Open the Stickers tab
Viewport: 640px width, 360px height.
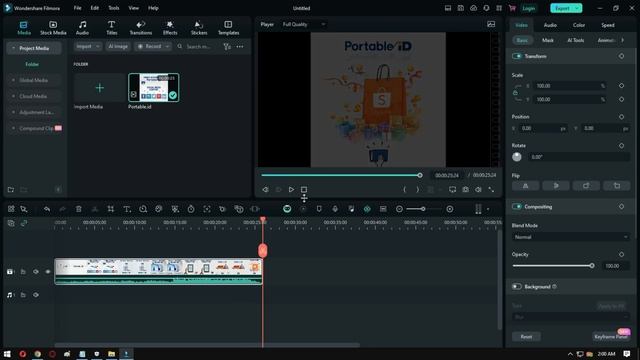coord(199,28)
